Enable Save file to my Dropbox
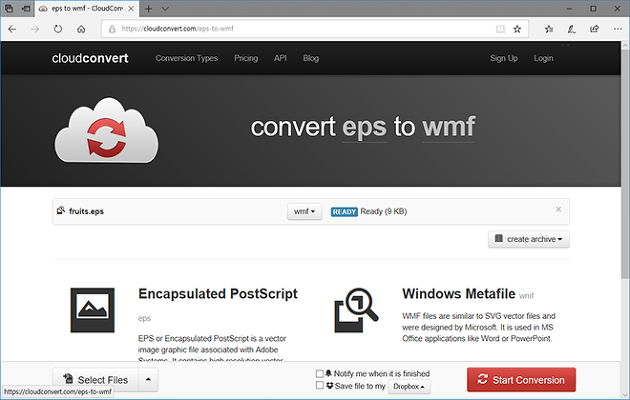Image resolution: width=630 pixels, height=400 pixels. pyautogui.click(x=320, y=386)
